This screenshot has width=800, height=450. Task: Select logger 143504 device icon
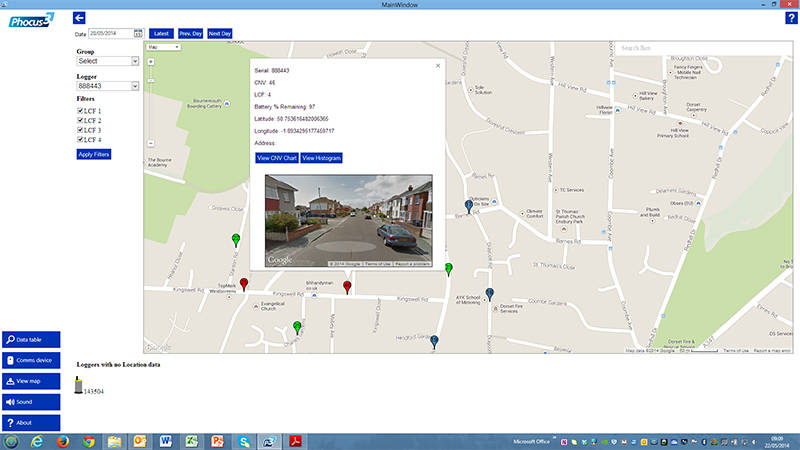(79, 383)
